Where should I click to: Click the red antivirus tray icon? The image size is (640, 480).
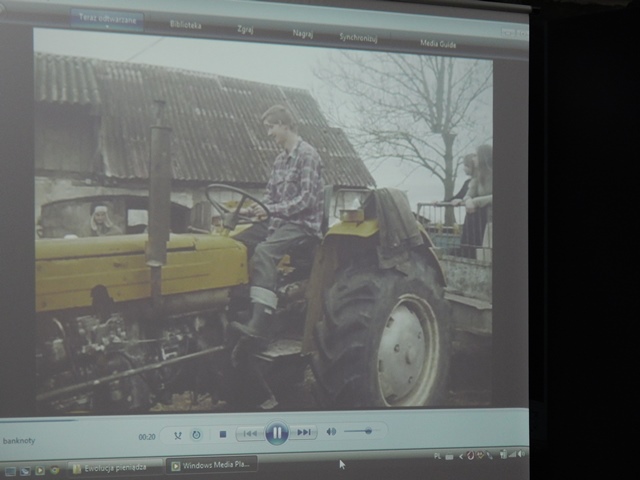(x=470, y=456)
